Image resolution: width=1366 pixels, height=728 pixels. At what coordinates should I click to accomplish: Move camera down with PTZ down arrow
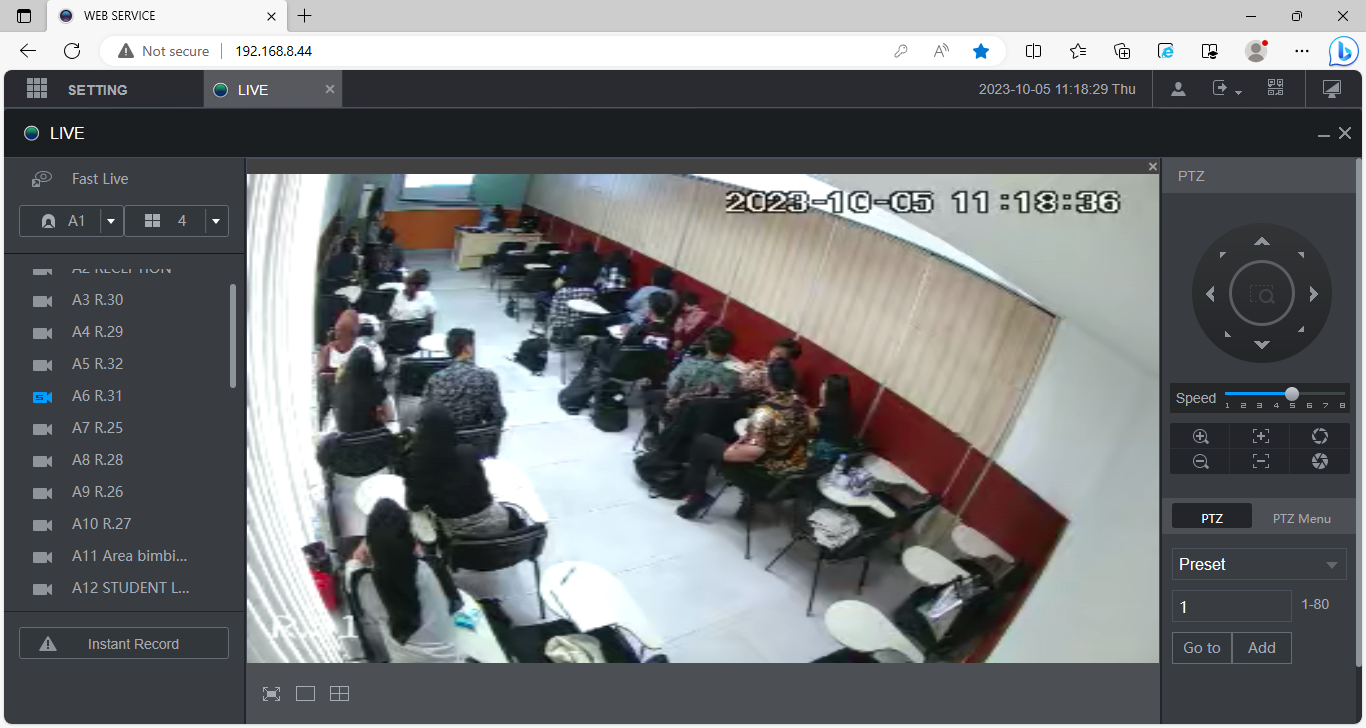pyautogui.click(x=1262, y=345)
